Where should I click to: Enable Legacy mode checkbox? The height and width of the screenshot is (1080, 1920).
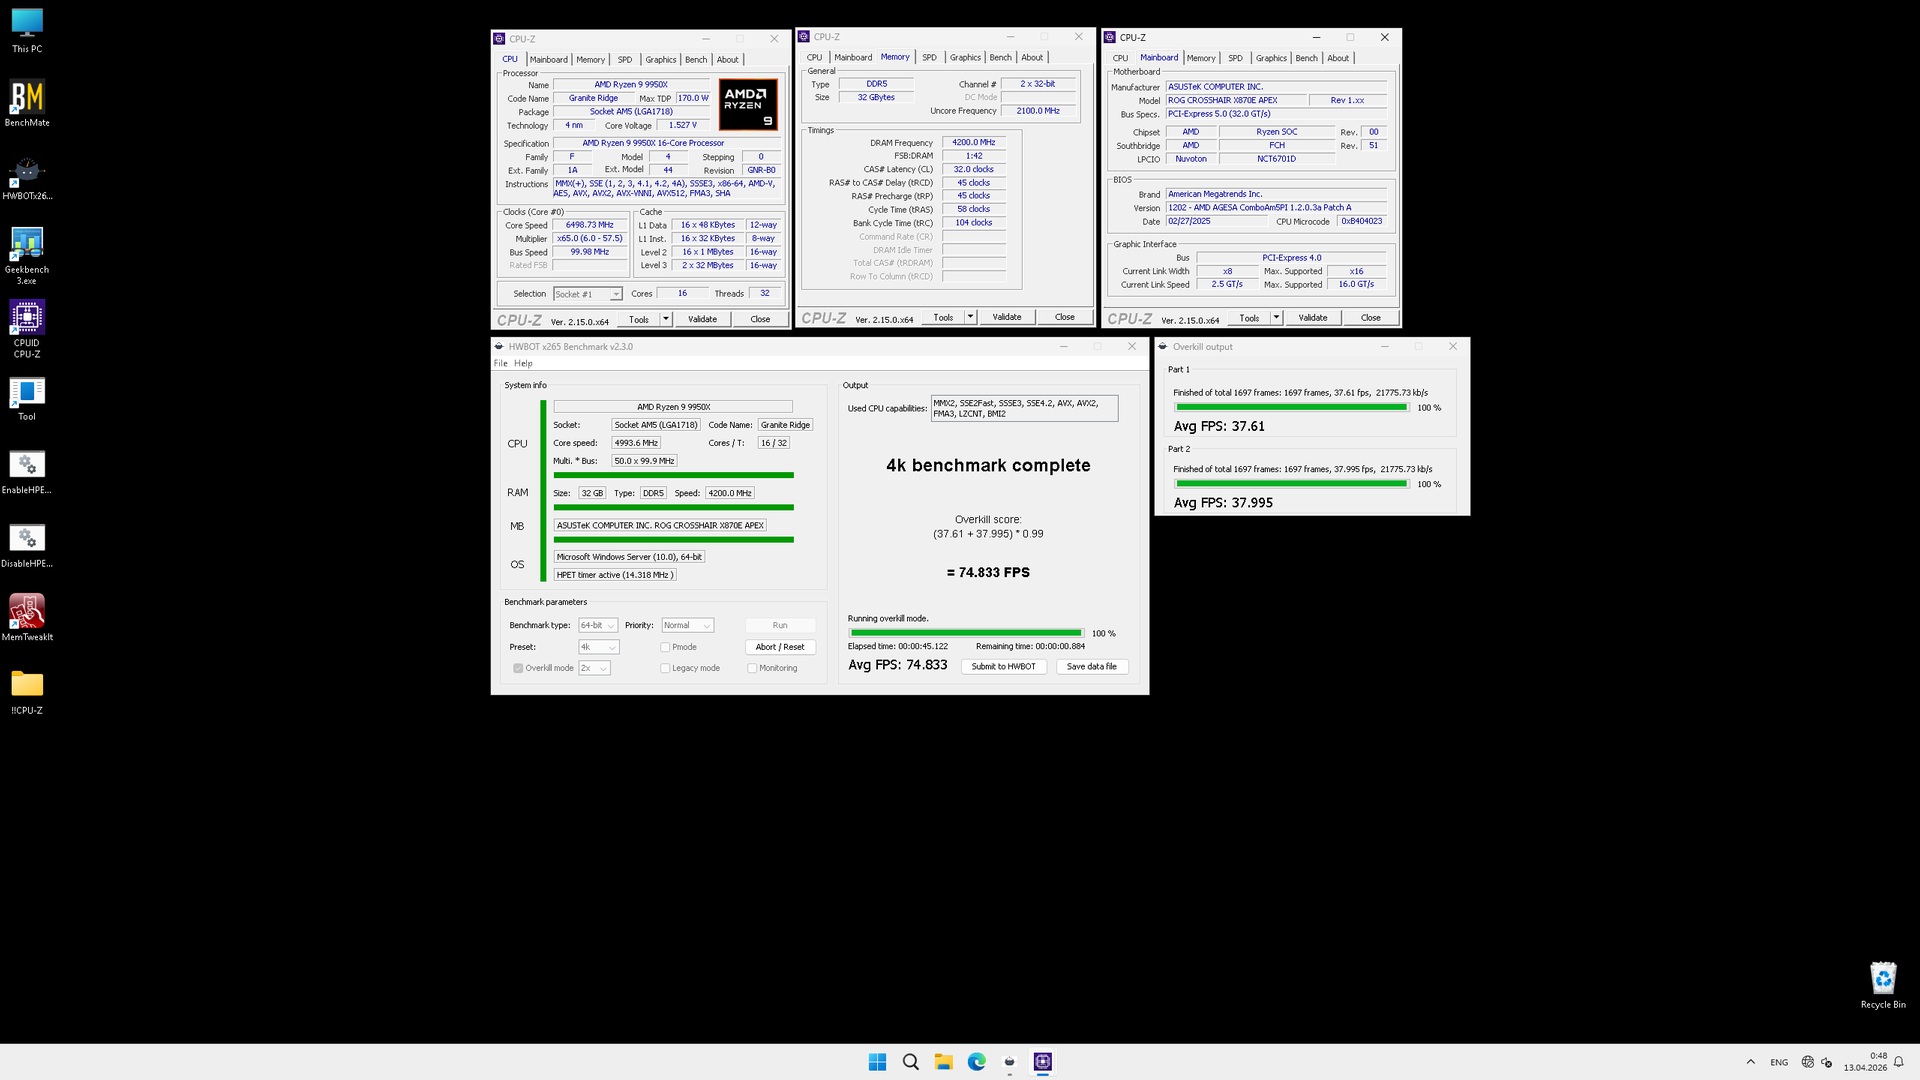[665, 668]
